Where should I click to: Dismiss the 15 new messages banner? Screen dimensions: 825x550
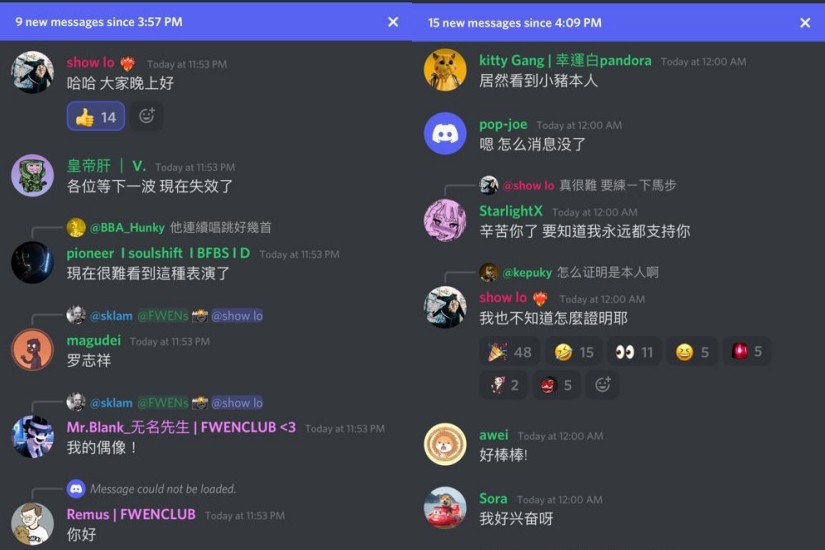click(805, 23)
